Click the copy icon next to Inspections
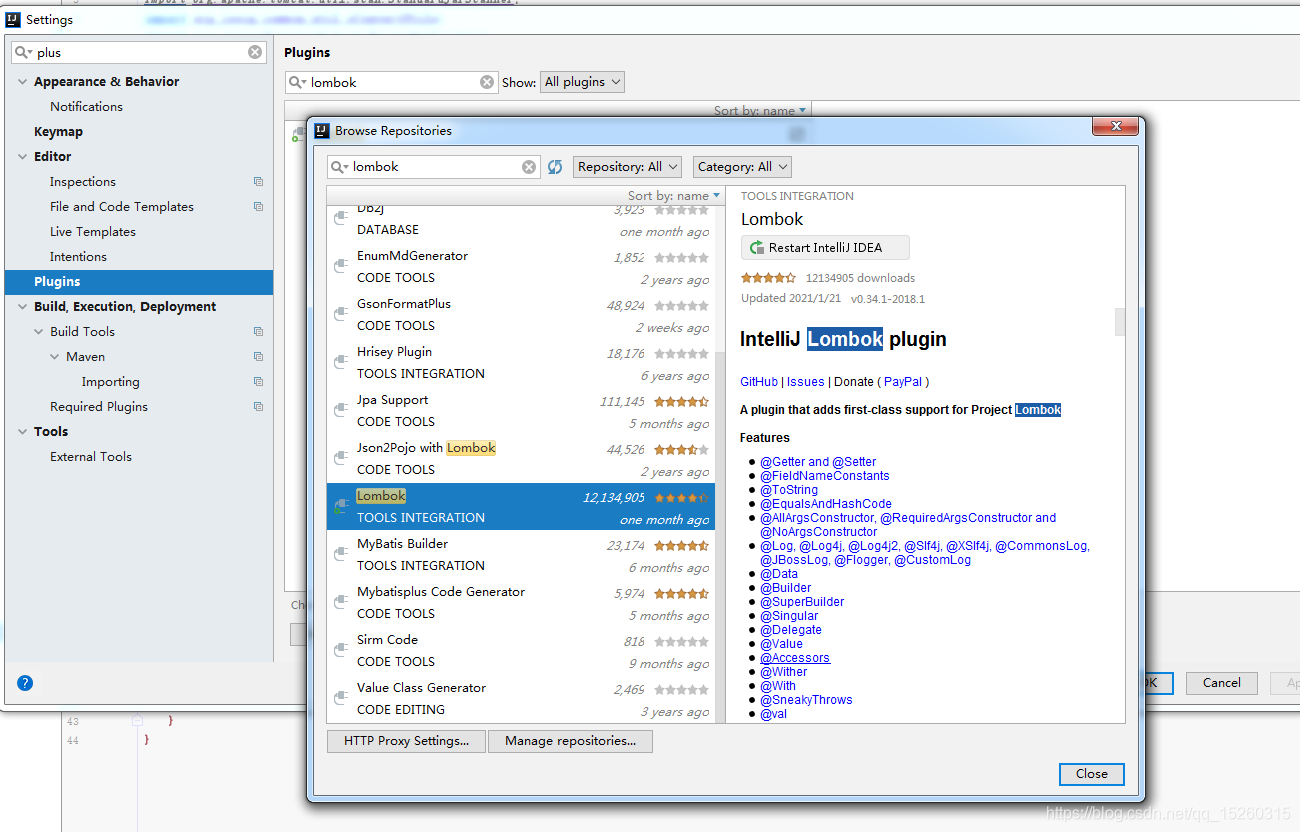 [x=258, y=182]
